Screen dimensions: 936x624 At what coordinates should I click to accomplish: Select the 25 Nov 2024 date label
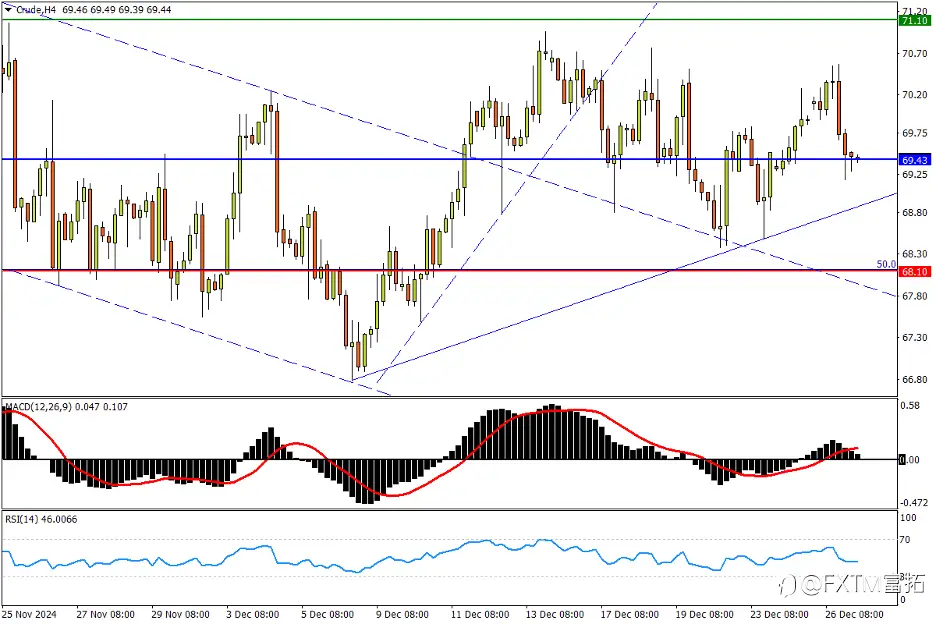29,614
